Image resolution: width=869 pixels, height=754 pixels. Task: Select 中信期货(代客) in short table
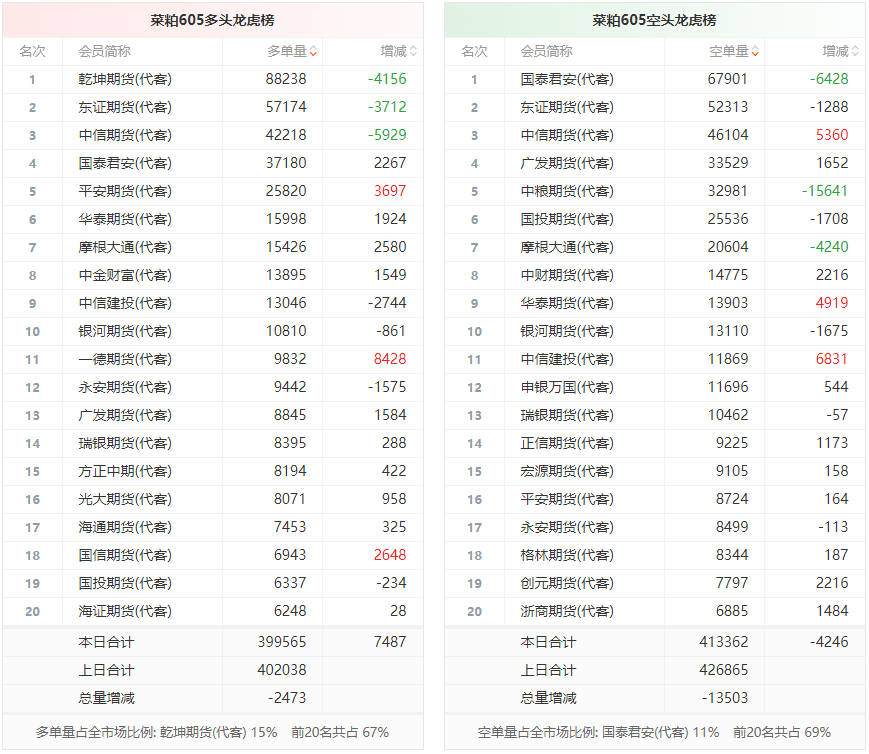567,135
